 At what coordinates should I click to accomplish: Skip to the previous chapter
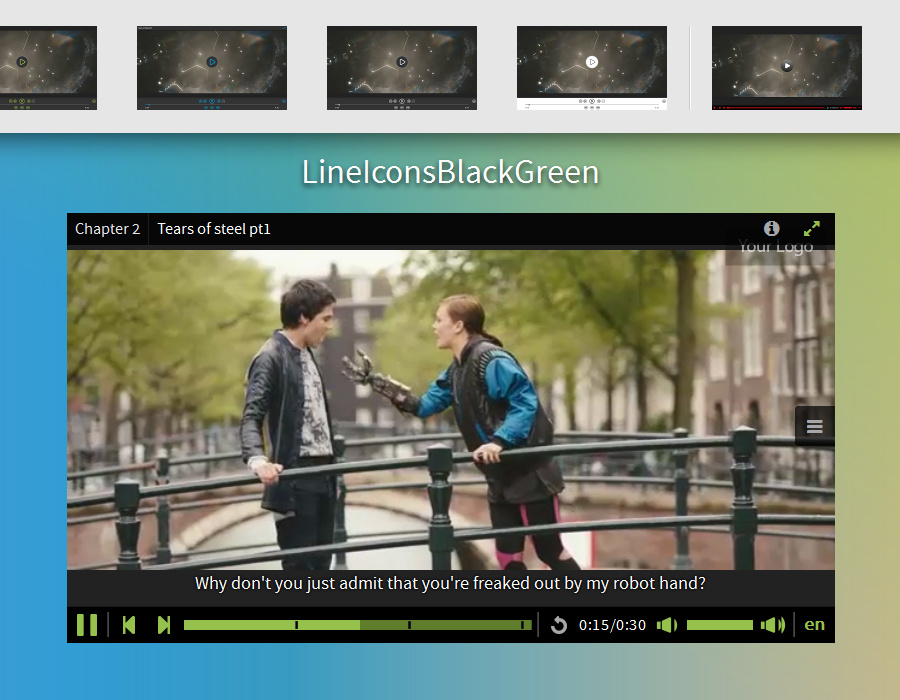(128, 624)
